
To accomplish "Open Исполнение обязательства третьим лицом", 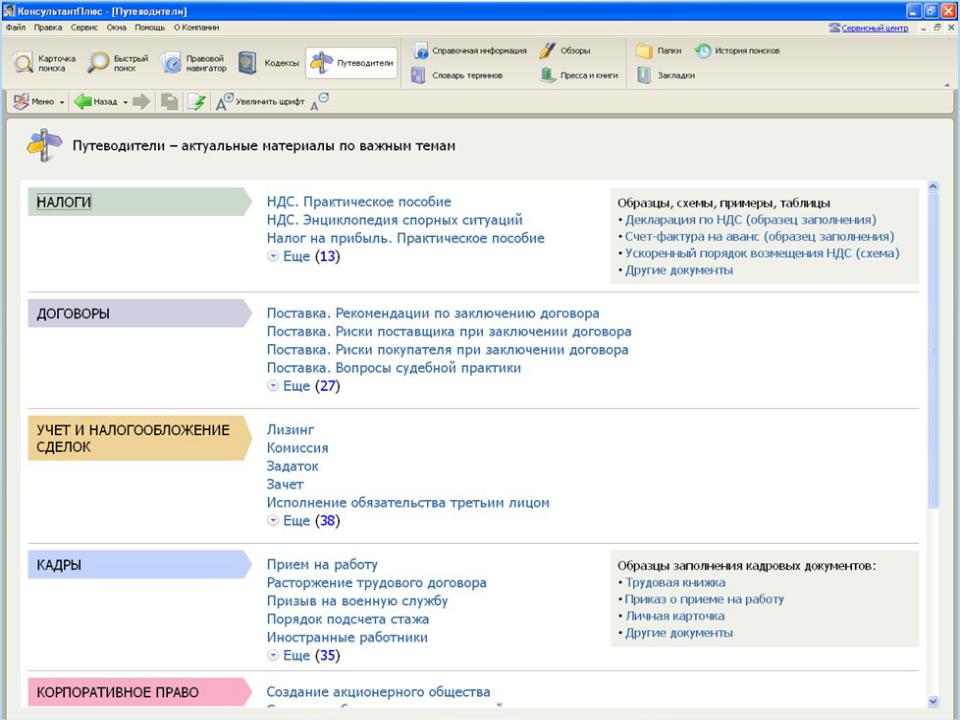I will (x=408, y=503).
